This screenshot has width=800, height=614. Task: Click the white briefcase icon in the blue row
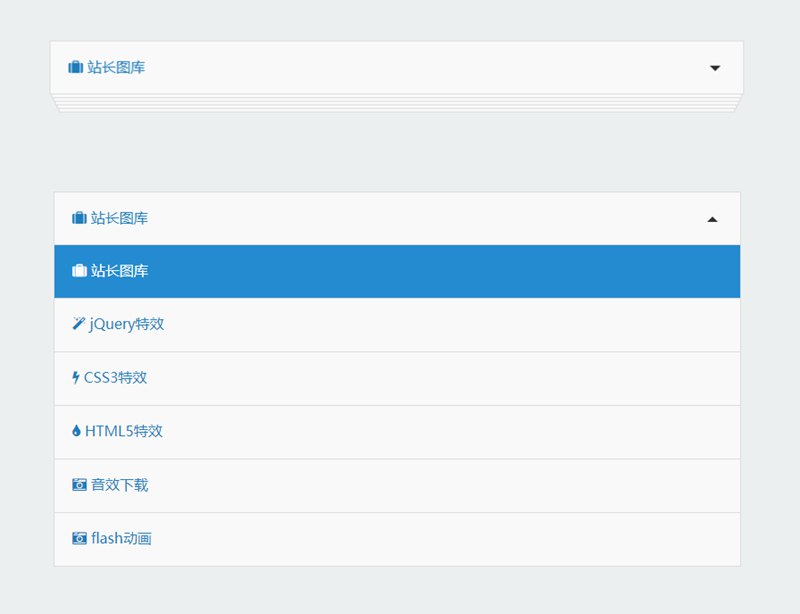click(79, 271)
